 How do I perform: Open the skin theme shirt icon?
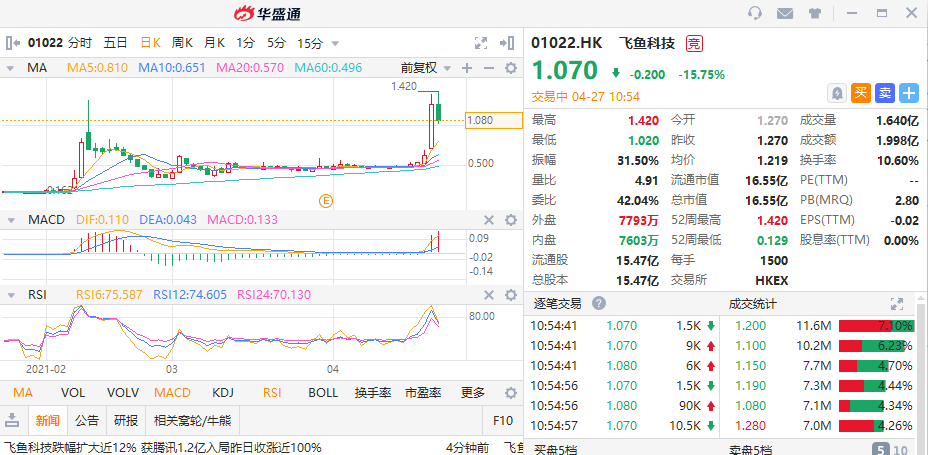pos(815,13)
